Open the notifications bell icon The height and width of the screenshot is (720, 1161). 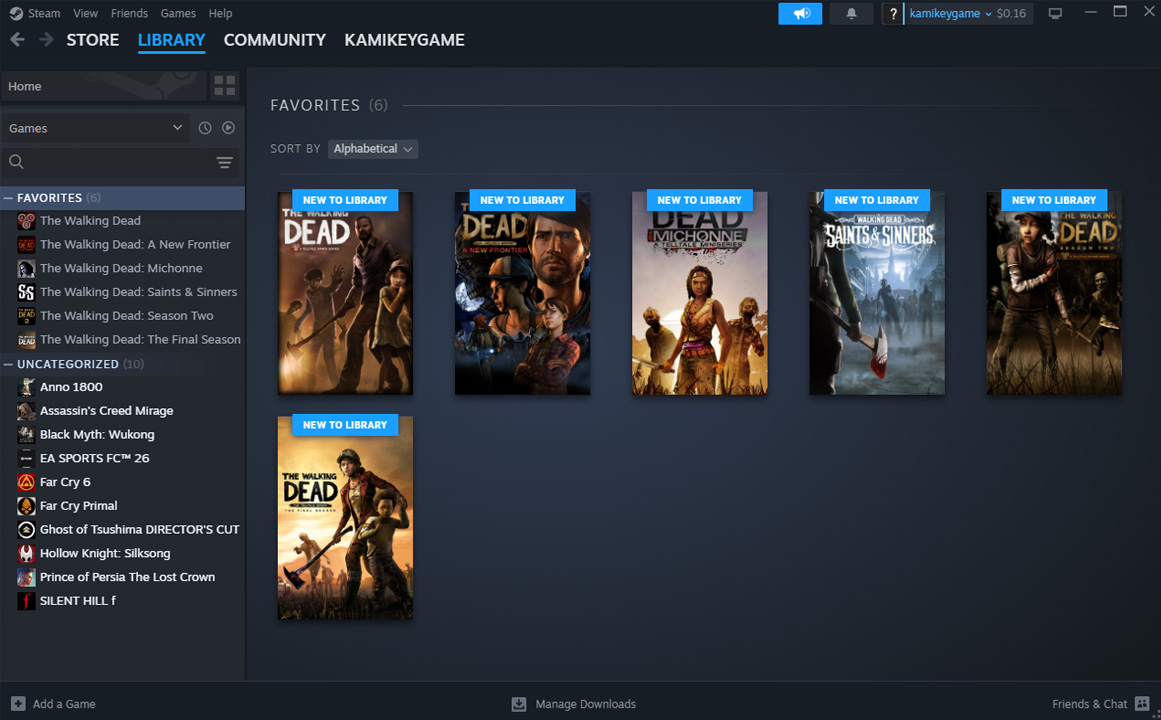pos(852,14)
